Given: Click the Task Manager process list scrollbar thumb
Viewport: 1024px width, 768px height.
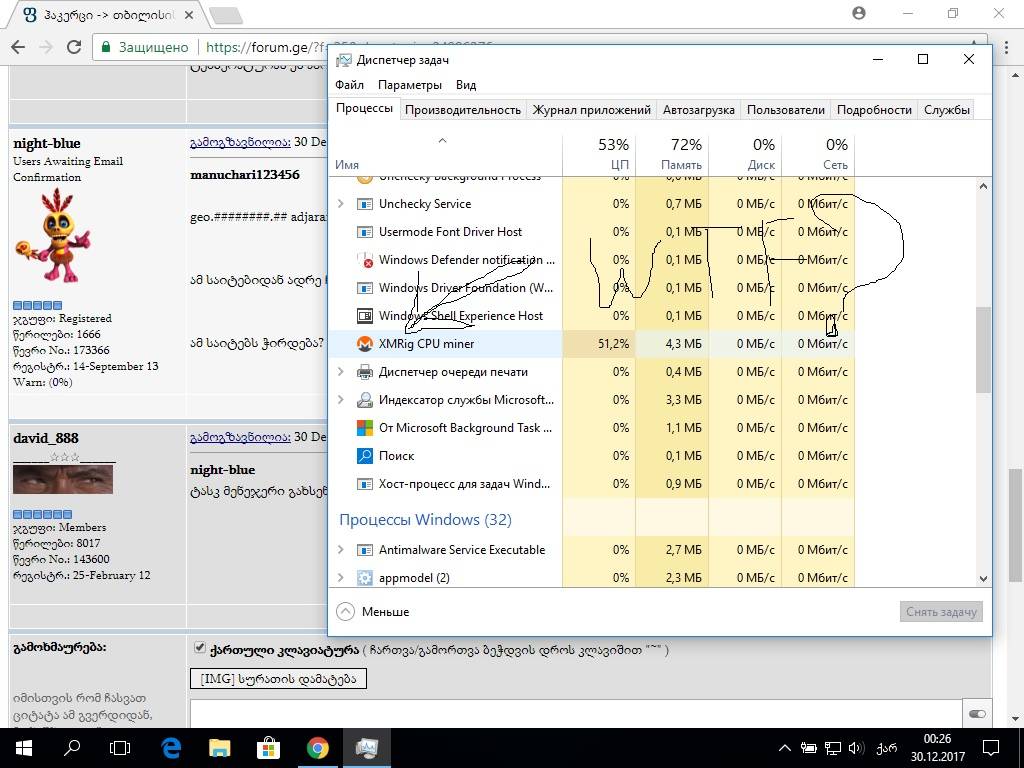Looking at the screenshot, I should pyautogui.click(x=983, y=349).
